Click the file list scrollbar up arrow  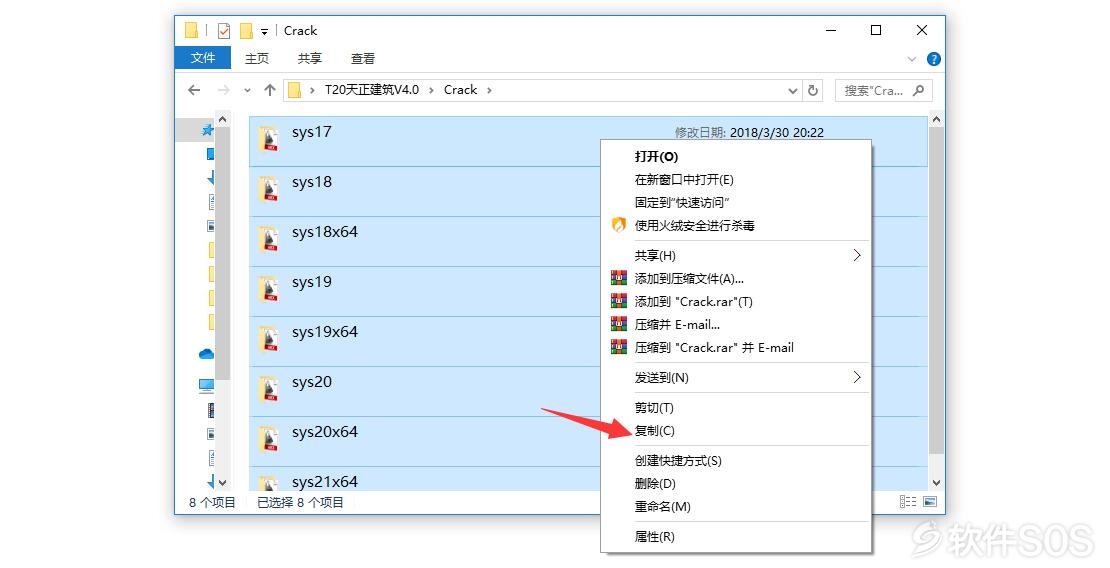[936, 120]
